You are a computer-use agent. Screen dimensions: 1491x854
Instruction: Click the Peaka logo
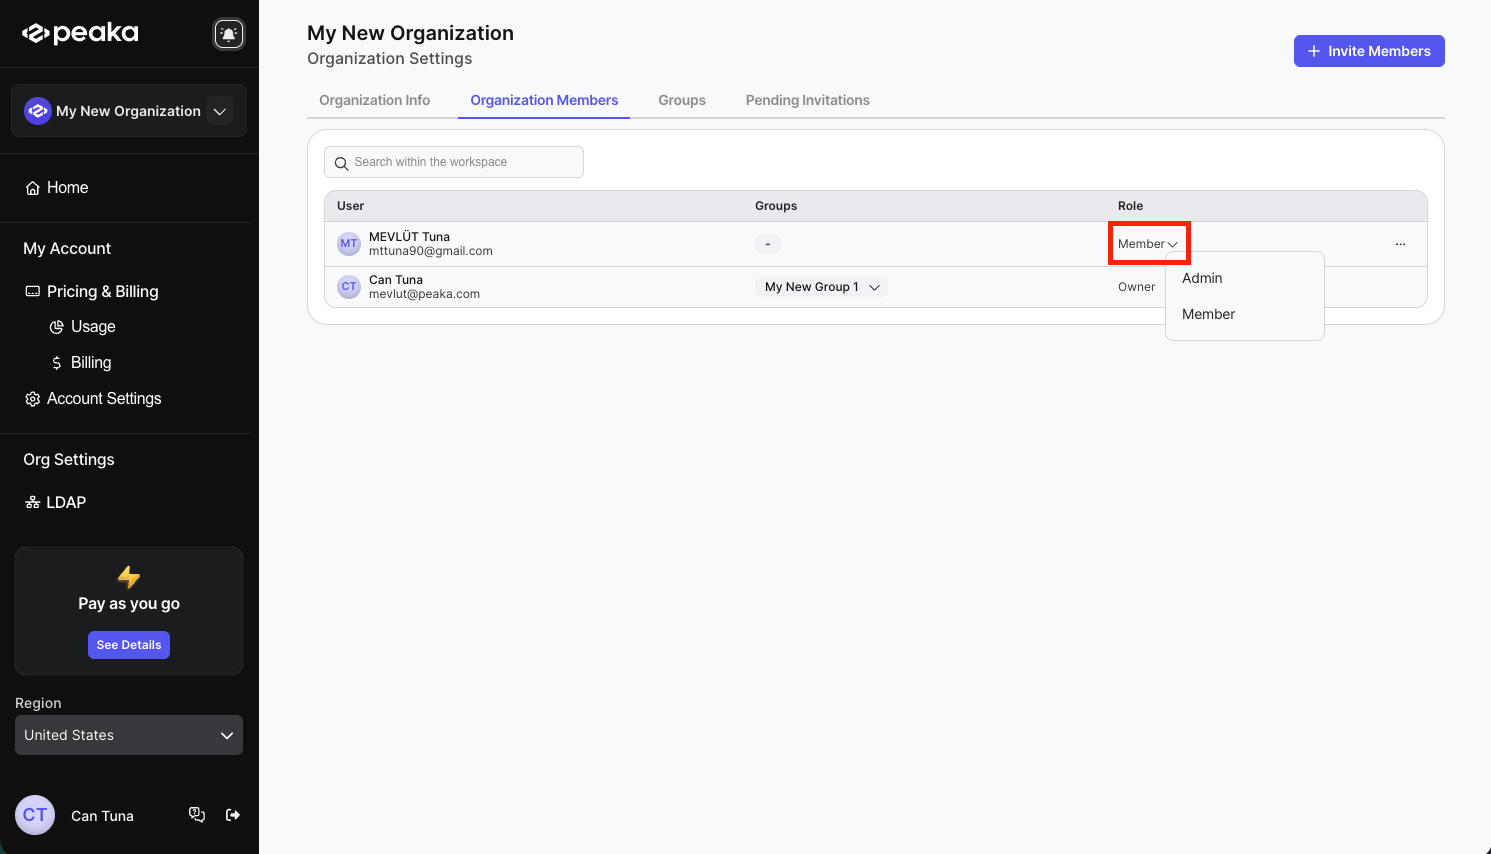tap(81, 34)
